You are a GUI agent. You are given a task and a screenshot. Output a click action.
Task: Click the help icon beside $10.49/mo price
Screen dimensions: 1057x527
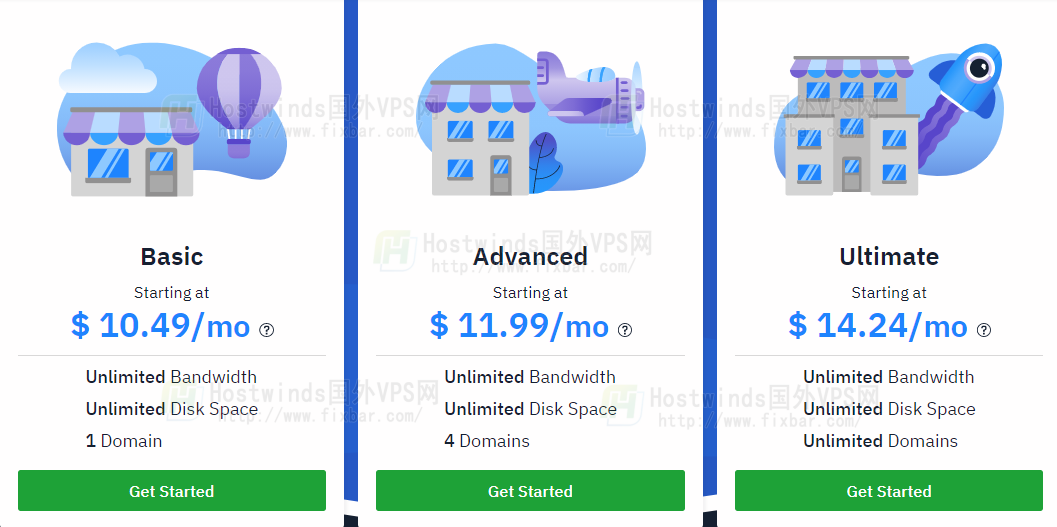(267, 330)
